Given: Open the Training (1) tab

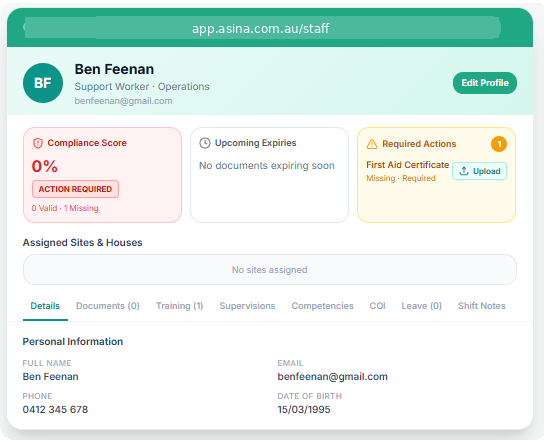Looking at the screenshot, I should tap(179, 306).
